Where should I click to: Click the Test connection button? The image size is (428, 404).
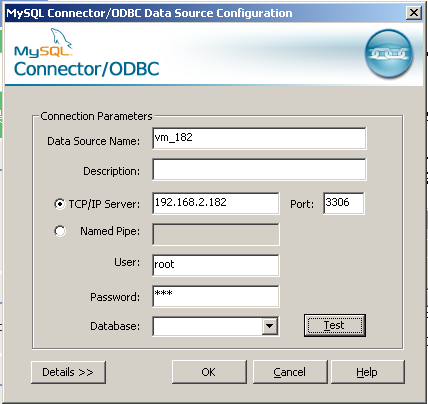[x=335, y=325]
